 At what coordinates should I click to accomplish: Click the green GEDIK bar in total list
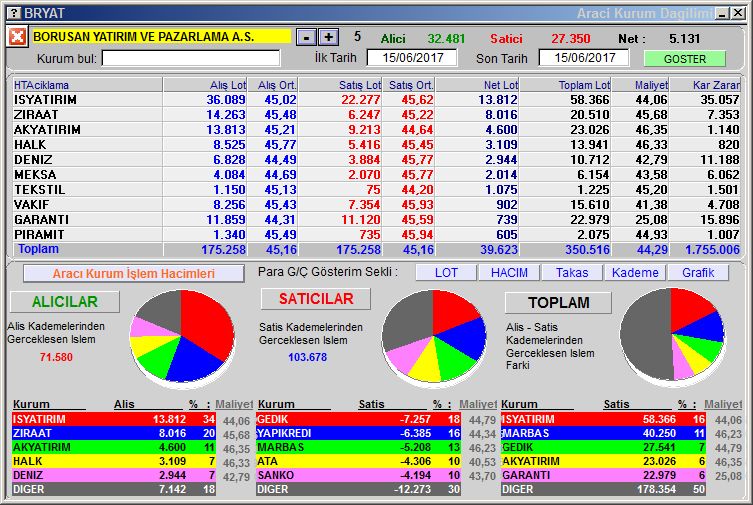[x=603, y=447]
